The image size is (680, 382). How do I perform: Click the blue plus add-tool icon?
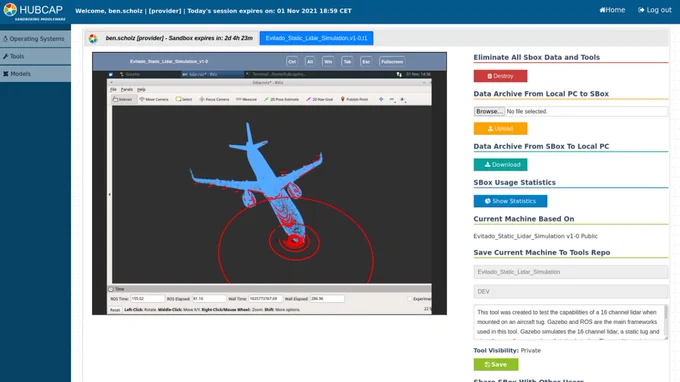381,99
